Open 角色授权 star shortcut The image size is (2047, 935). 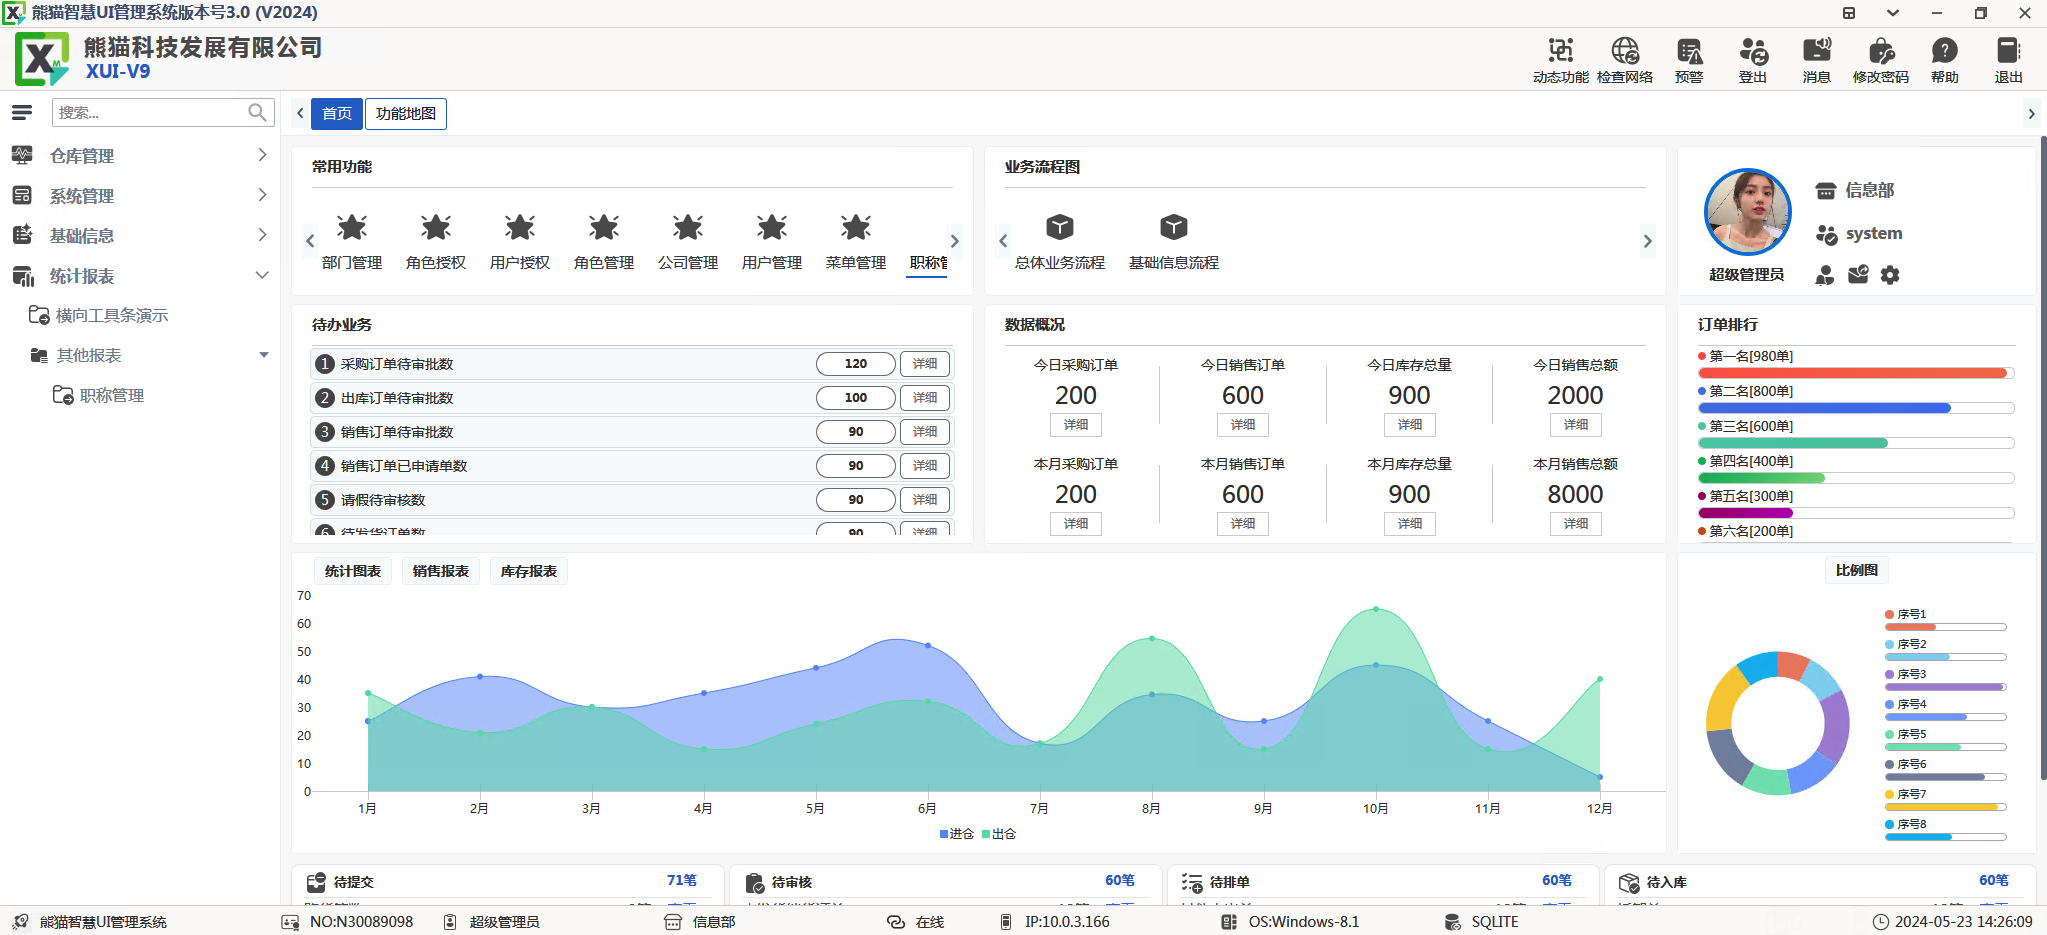point(436,228)
